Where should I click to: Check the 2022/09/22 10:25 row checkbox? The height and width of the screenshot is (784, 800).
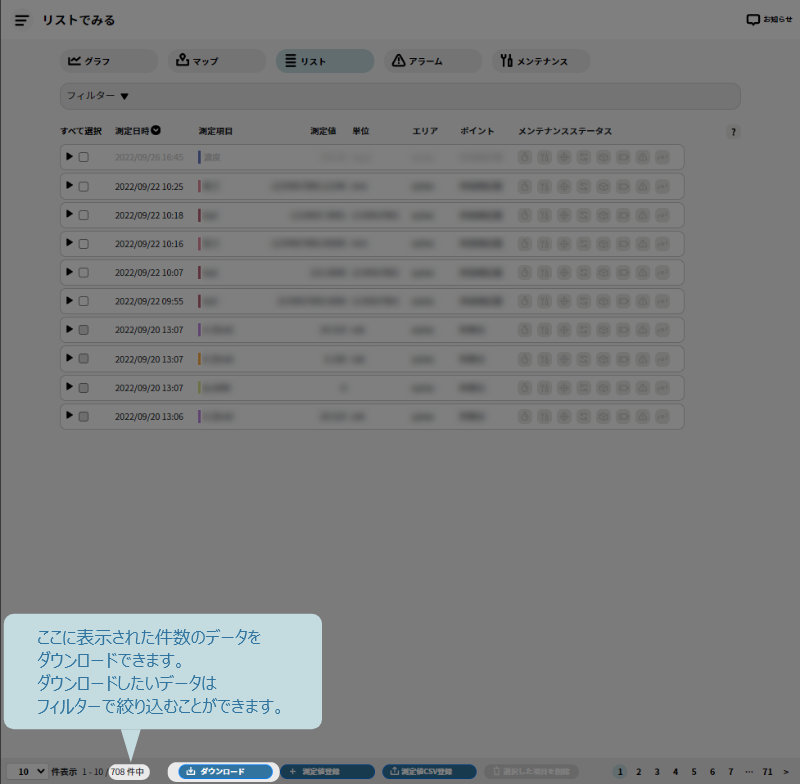pyautogui.click(x=84, y=186)
